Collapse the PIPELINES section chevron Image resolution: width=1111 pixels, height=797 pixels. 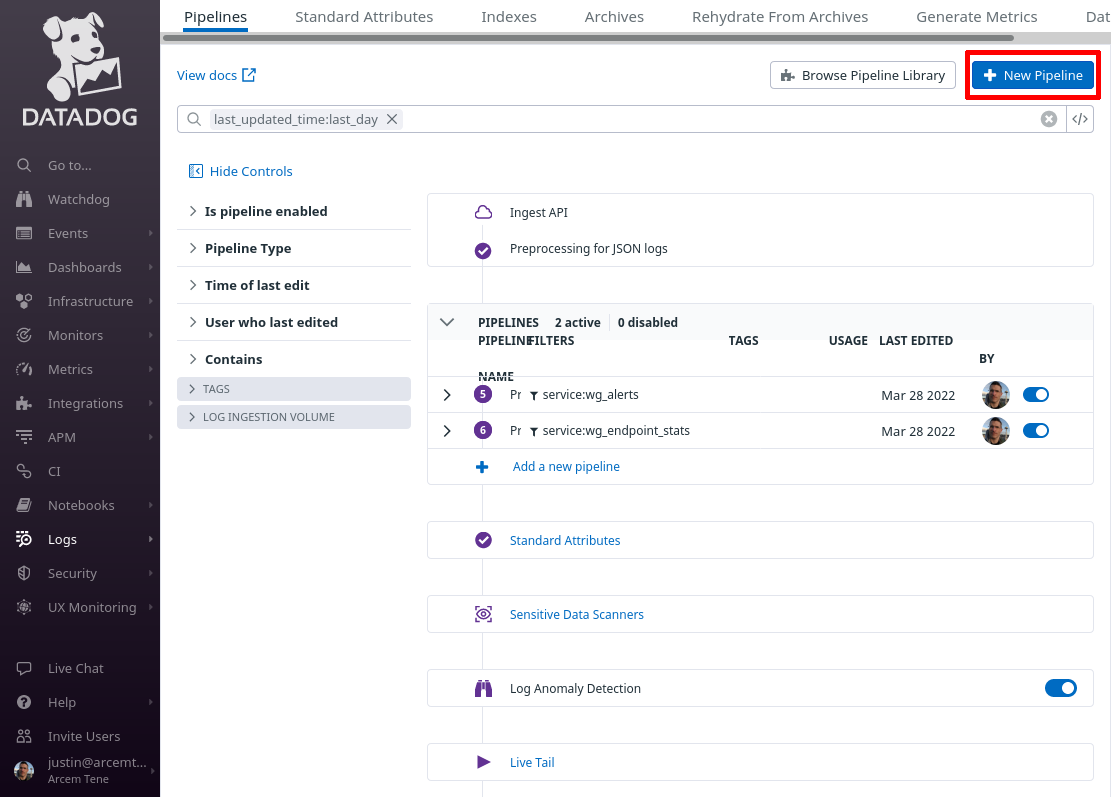tap(447, 322)
